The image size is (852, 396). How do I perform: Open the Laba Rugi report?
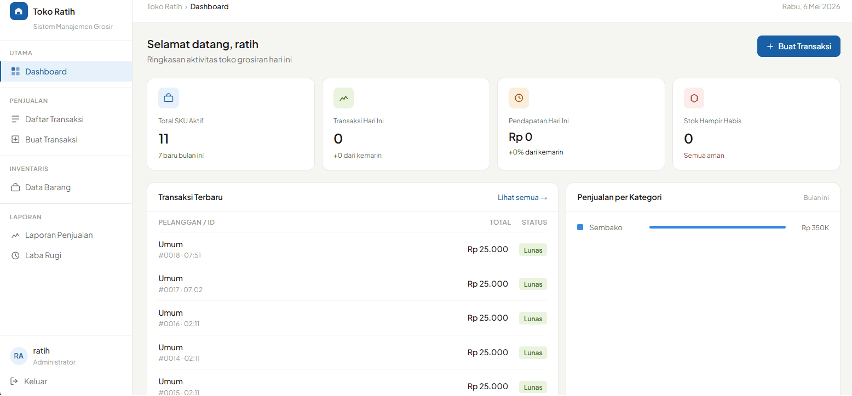point(66,255)
